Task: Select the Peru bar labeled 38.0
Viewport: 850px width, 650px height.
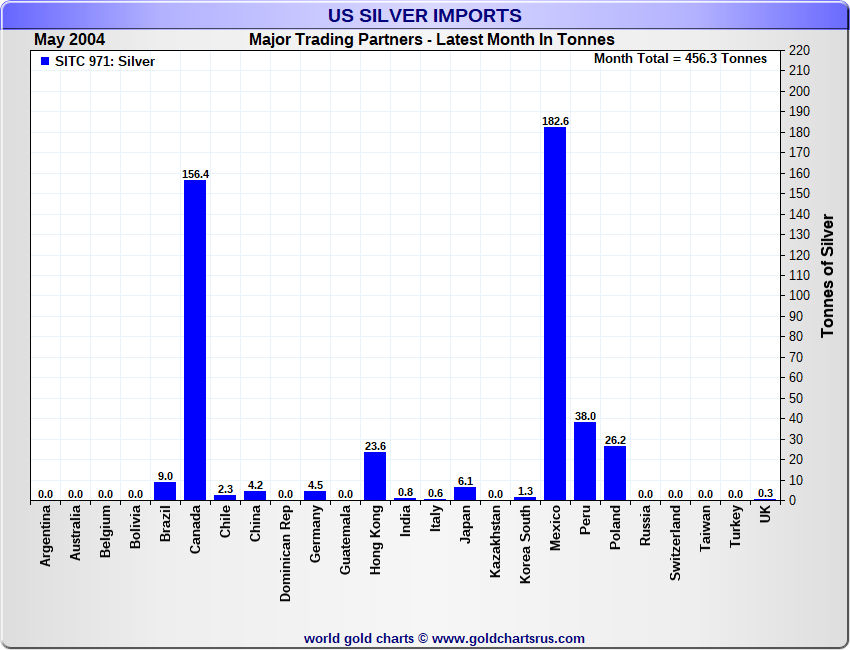Action: coord(585,461)
